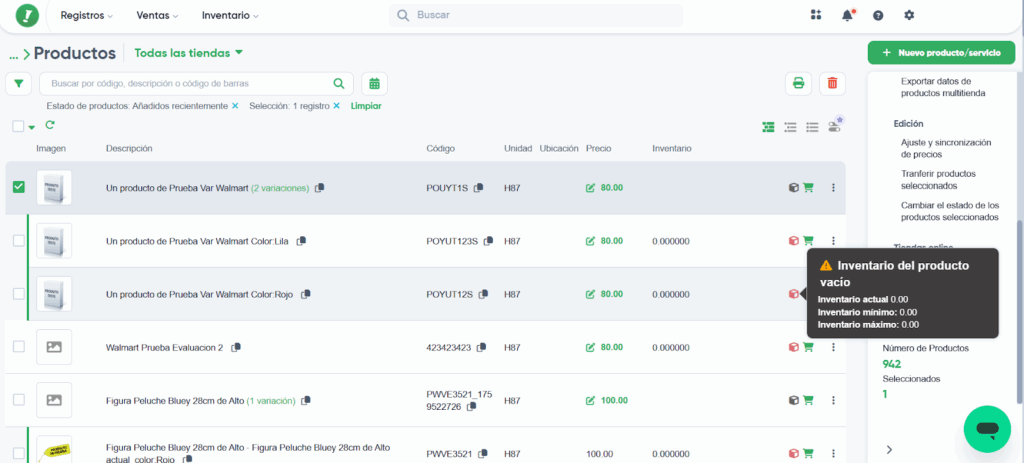This screenshot has width=1024, height=463.
Task: Click the red trash delete icon
Action: click(x=832, y=84)
